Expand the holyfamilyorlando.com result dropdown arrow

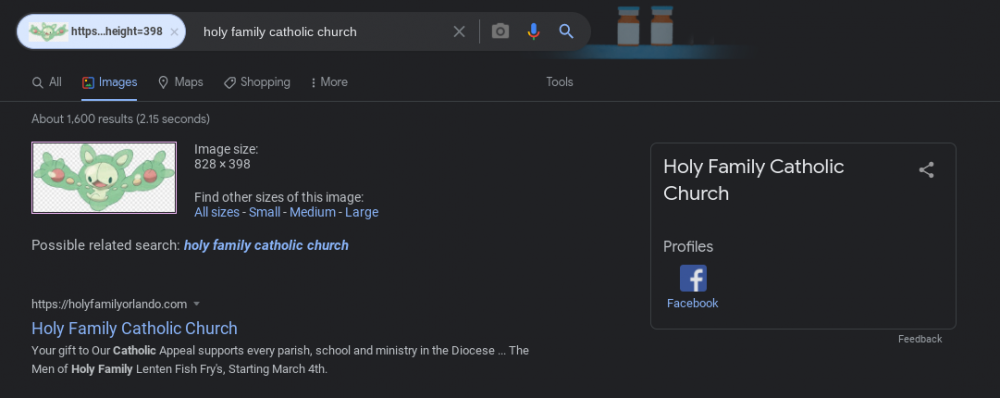click(x=196, y=304)
